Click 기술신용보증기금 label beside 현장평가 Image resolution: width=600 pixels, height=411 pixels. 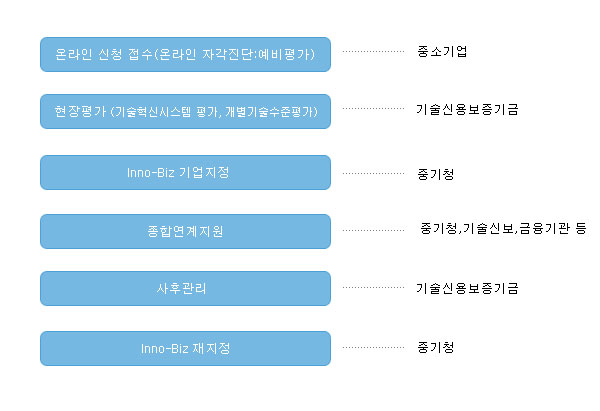[467, 109]
